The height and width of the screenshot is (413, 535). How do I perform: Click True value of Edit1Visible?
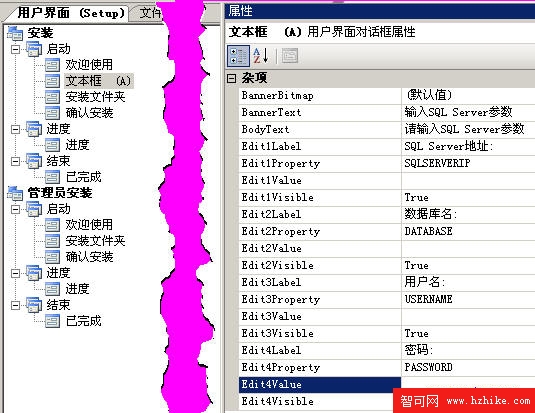tap(416, 198)
